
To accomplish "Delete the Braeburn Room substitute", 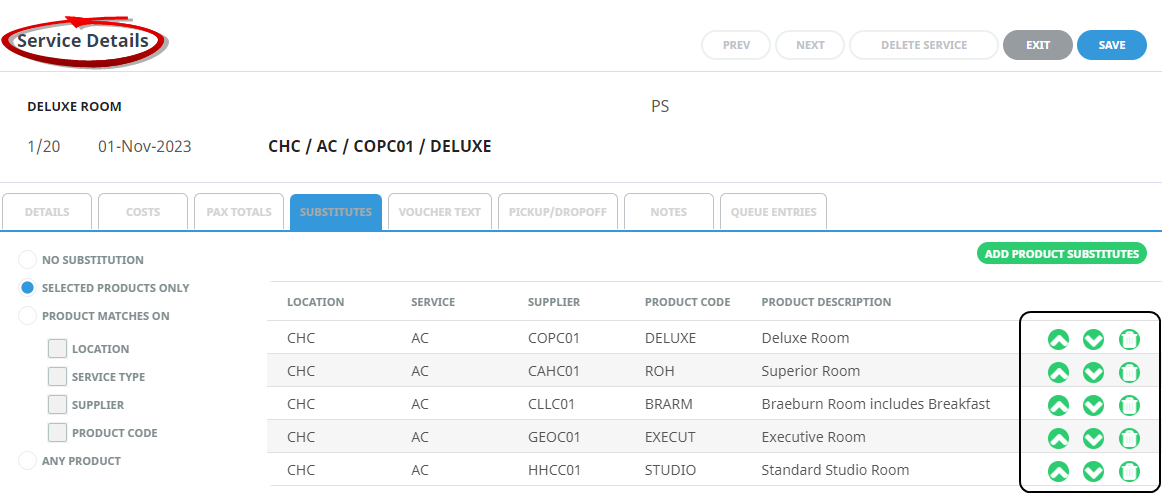I will pos(1129,406).
